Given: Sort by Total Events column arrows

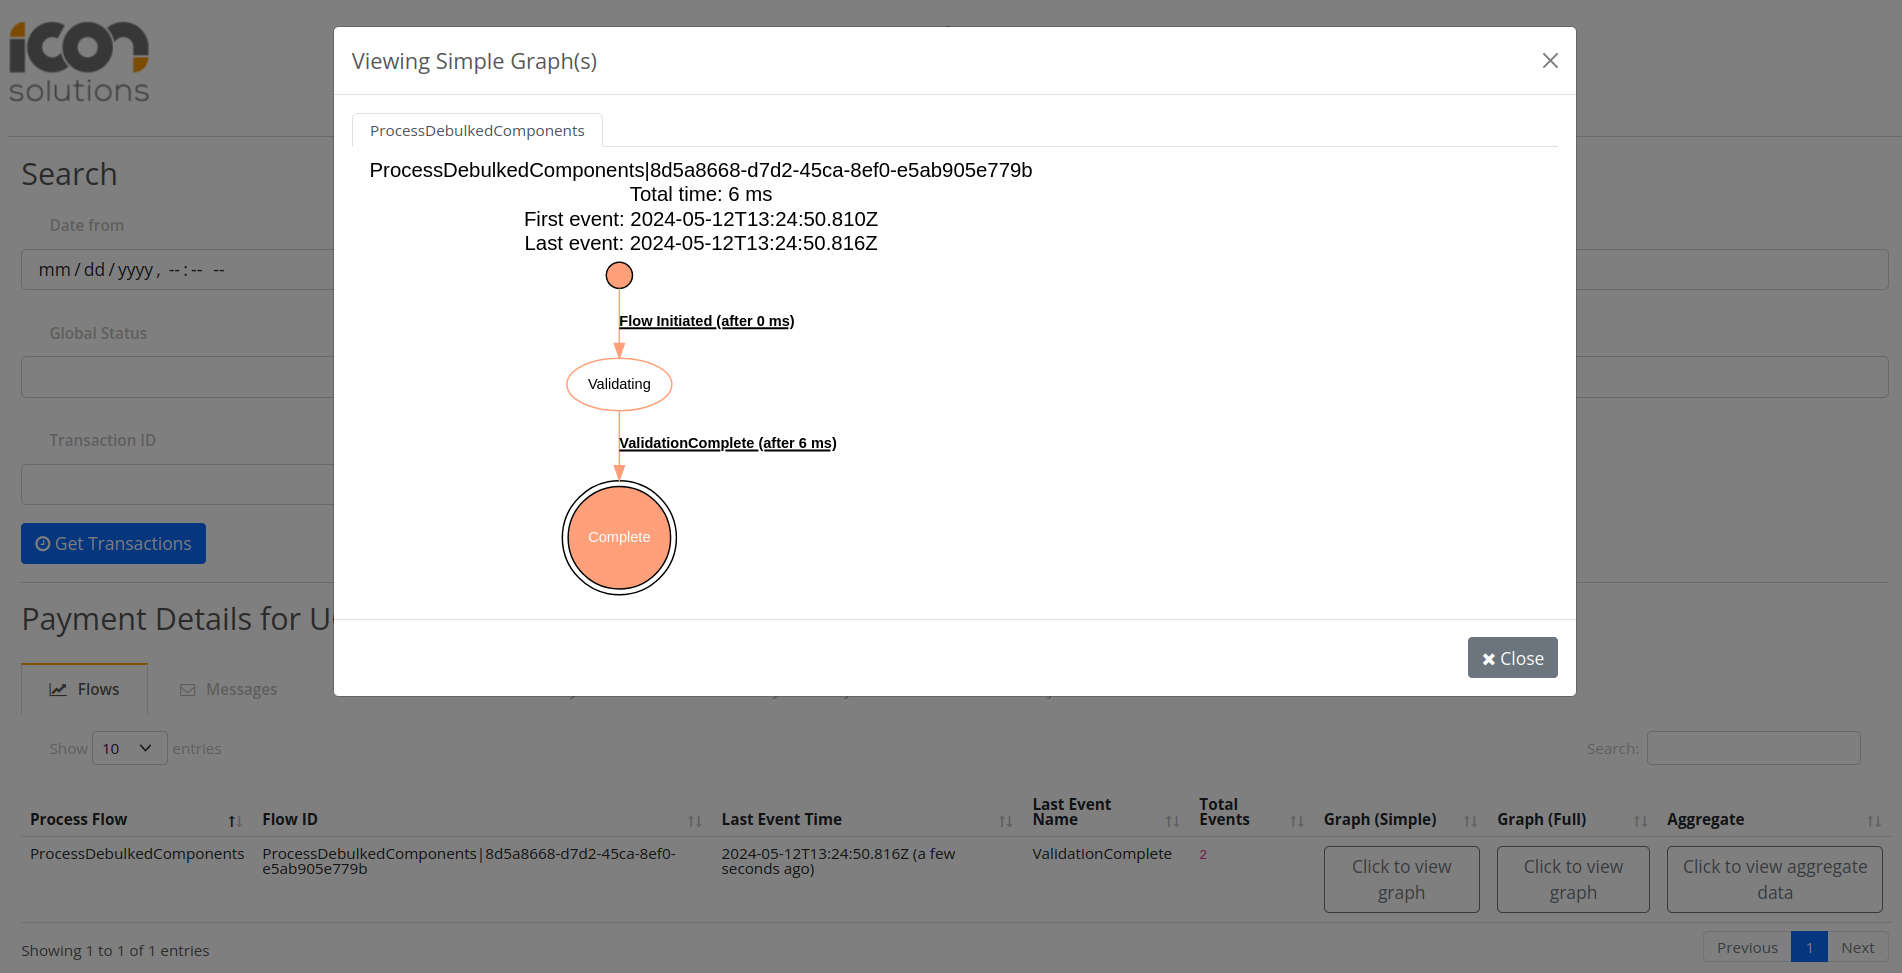Looking at the screenshot, I should pos(1296,821).
